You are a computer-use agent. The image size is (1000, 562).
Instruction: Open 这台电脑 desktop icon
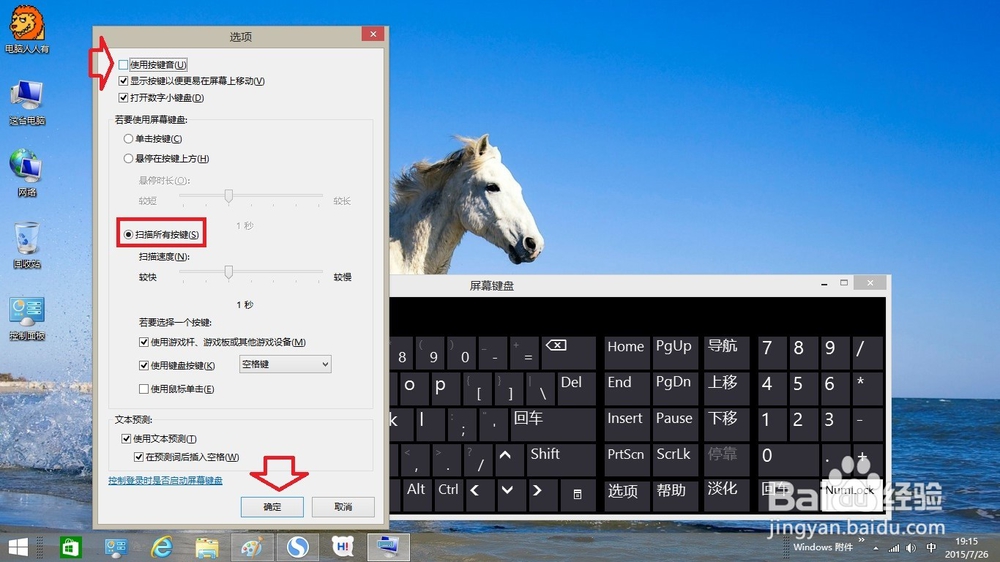coord(27,103)
